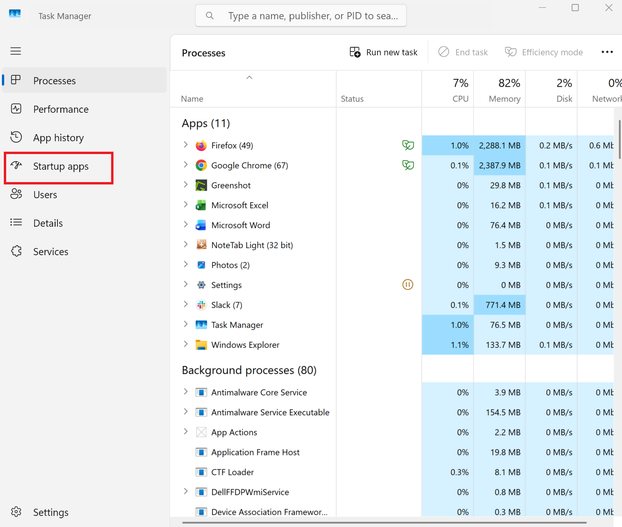This screenshot has width=622, height=527.
Task: Click the efficiency mode leaf on Firefox row
Action: click(x=408, y=145)
